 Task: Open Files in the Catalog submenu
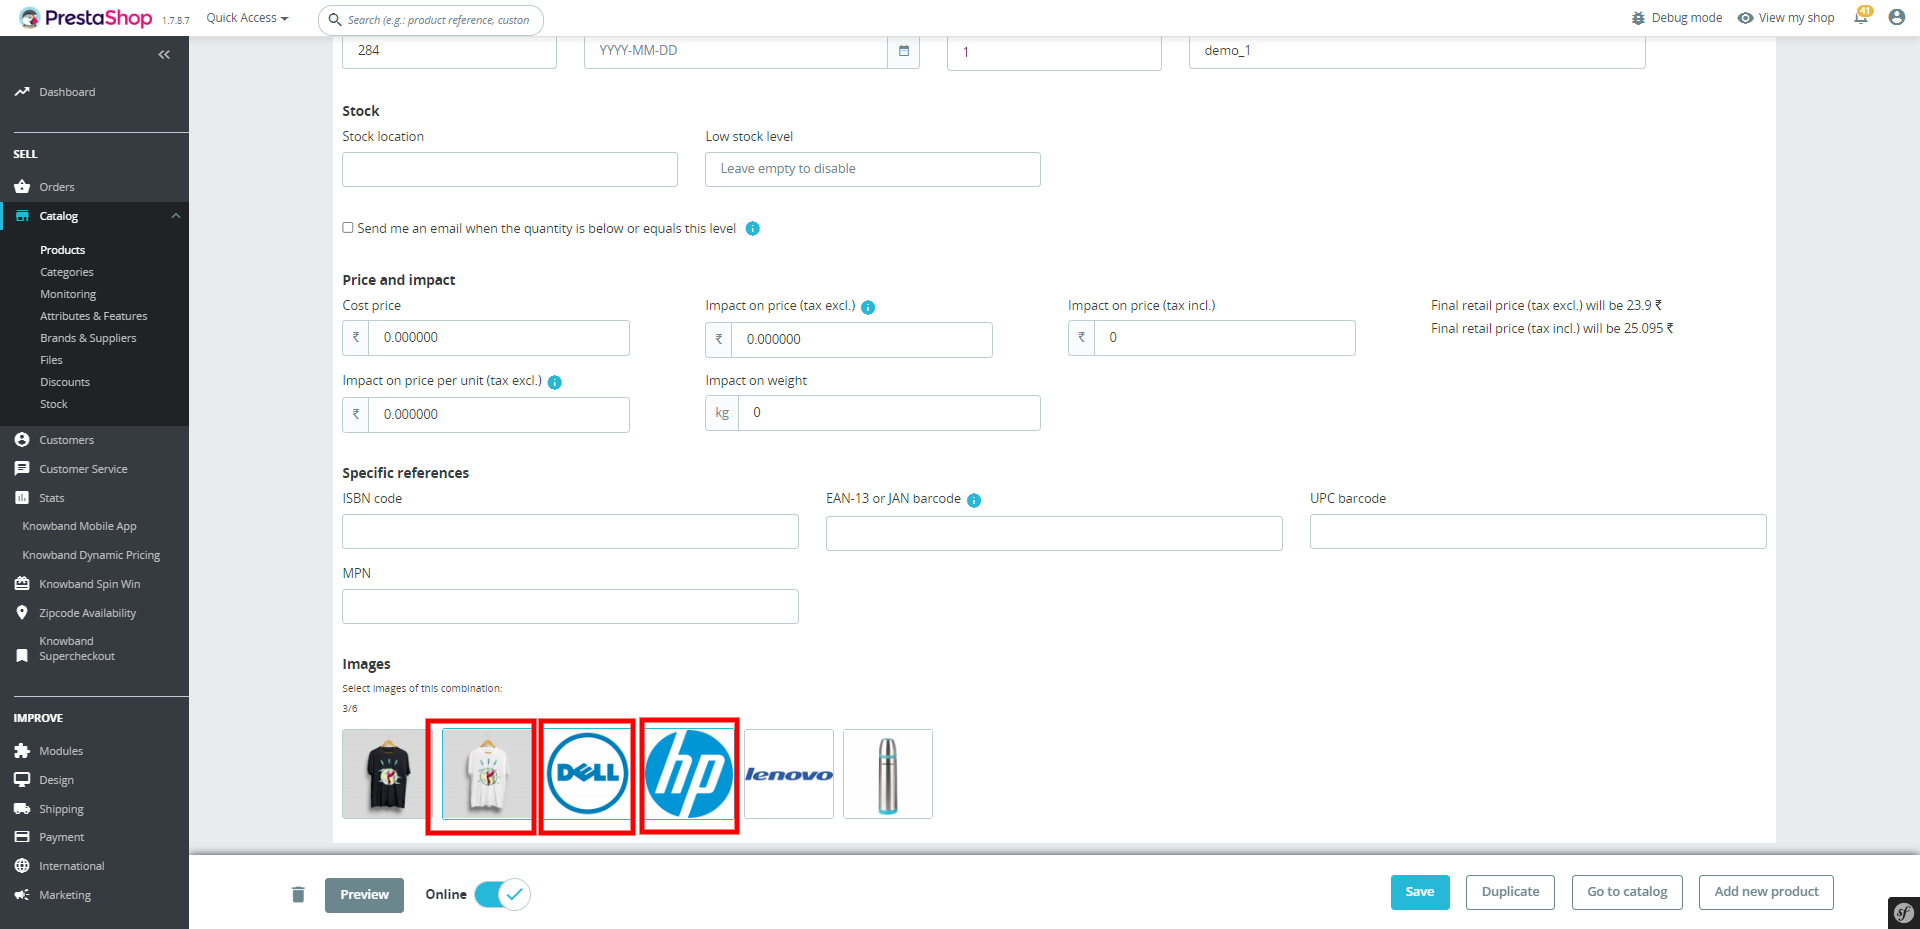pyautogui.click(x=51, y=360)
